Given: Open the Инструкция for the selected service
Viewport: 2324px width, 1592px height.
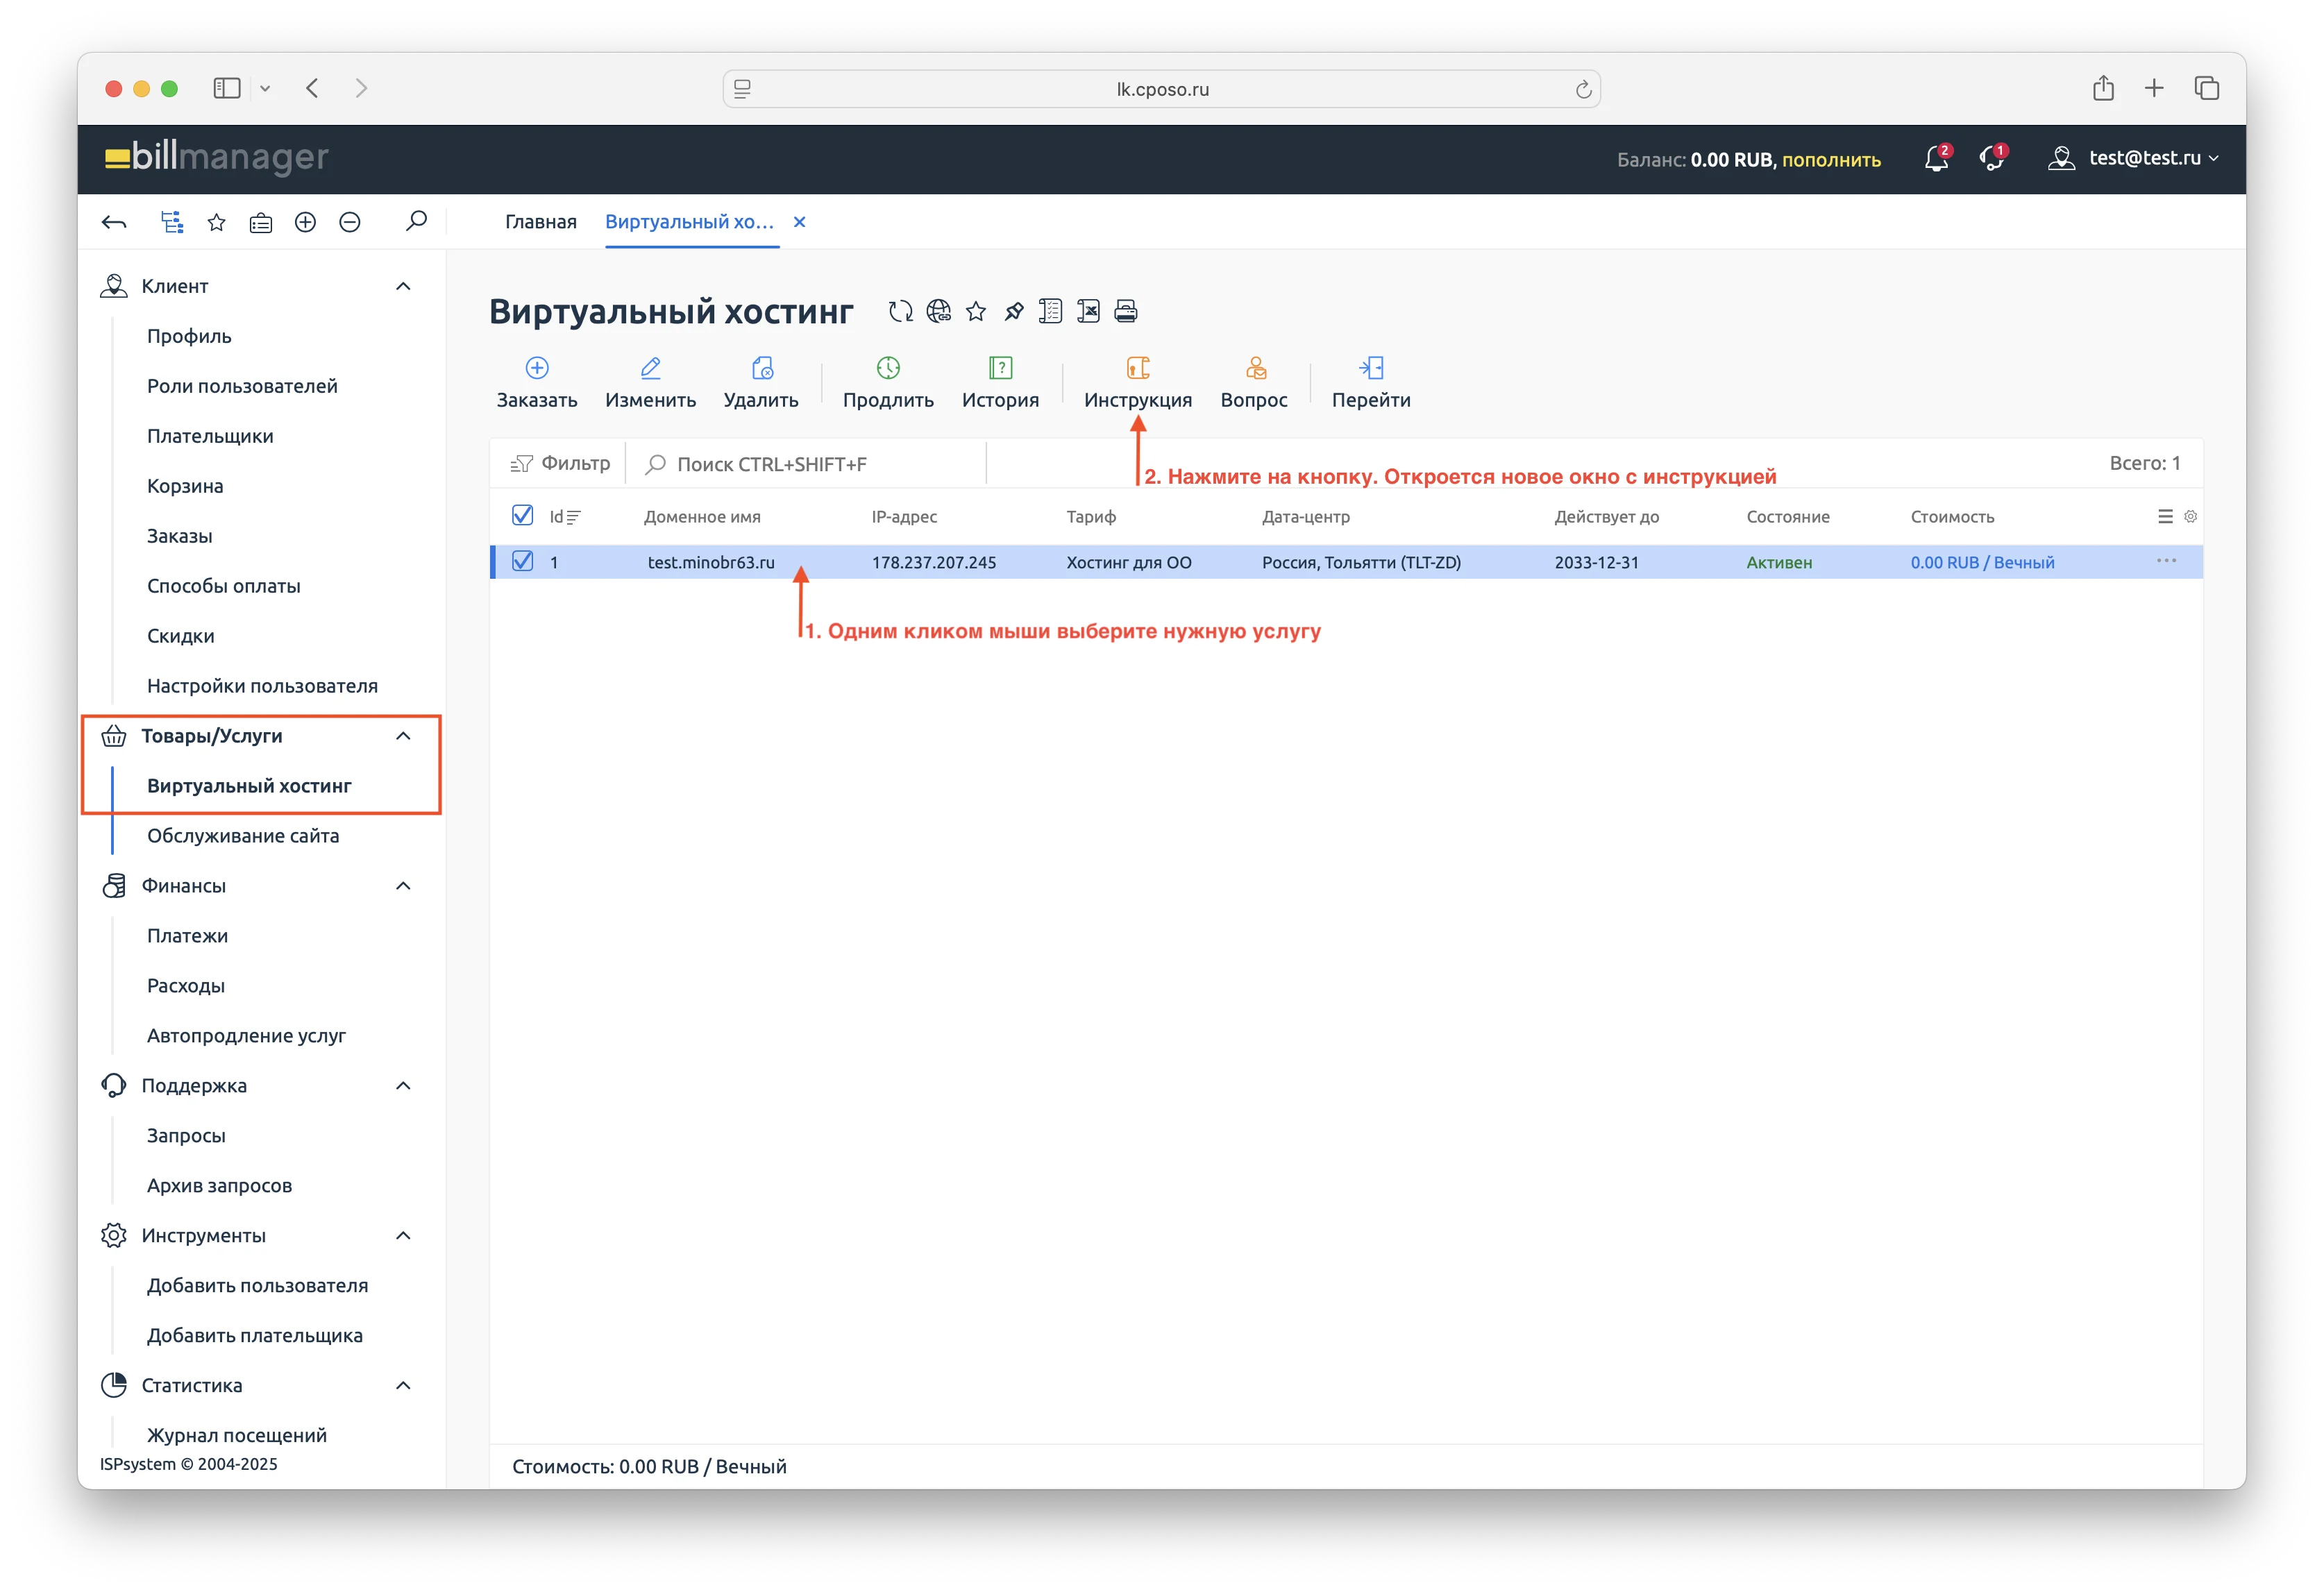Looking at the screenshot, I should click(x=1138, y=383).
